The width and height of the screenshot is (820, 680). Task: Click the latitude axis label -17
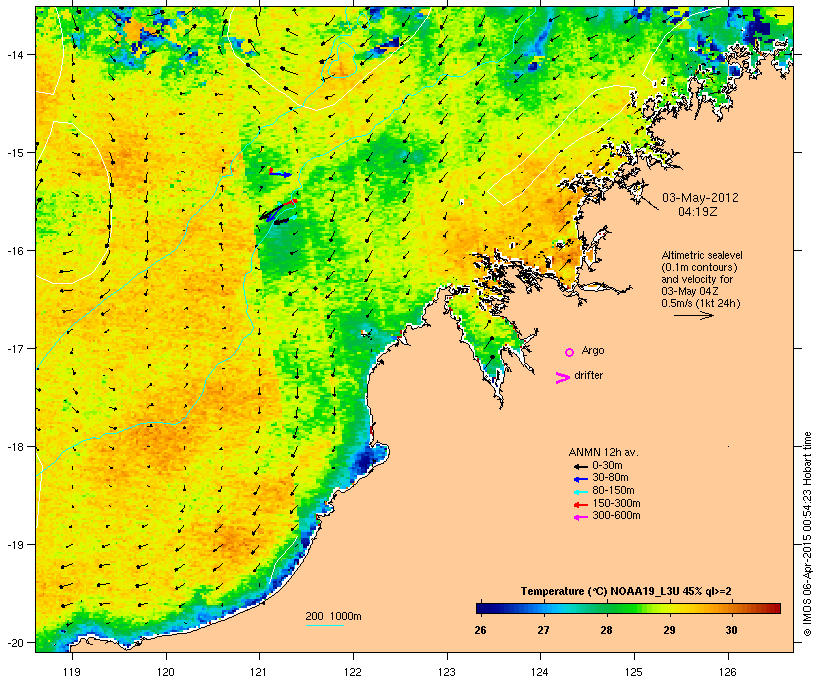click(x=13, y=348)
